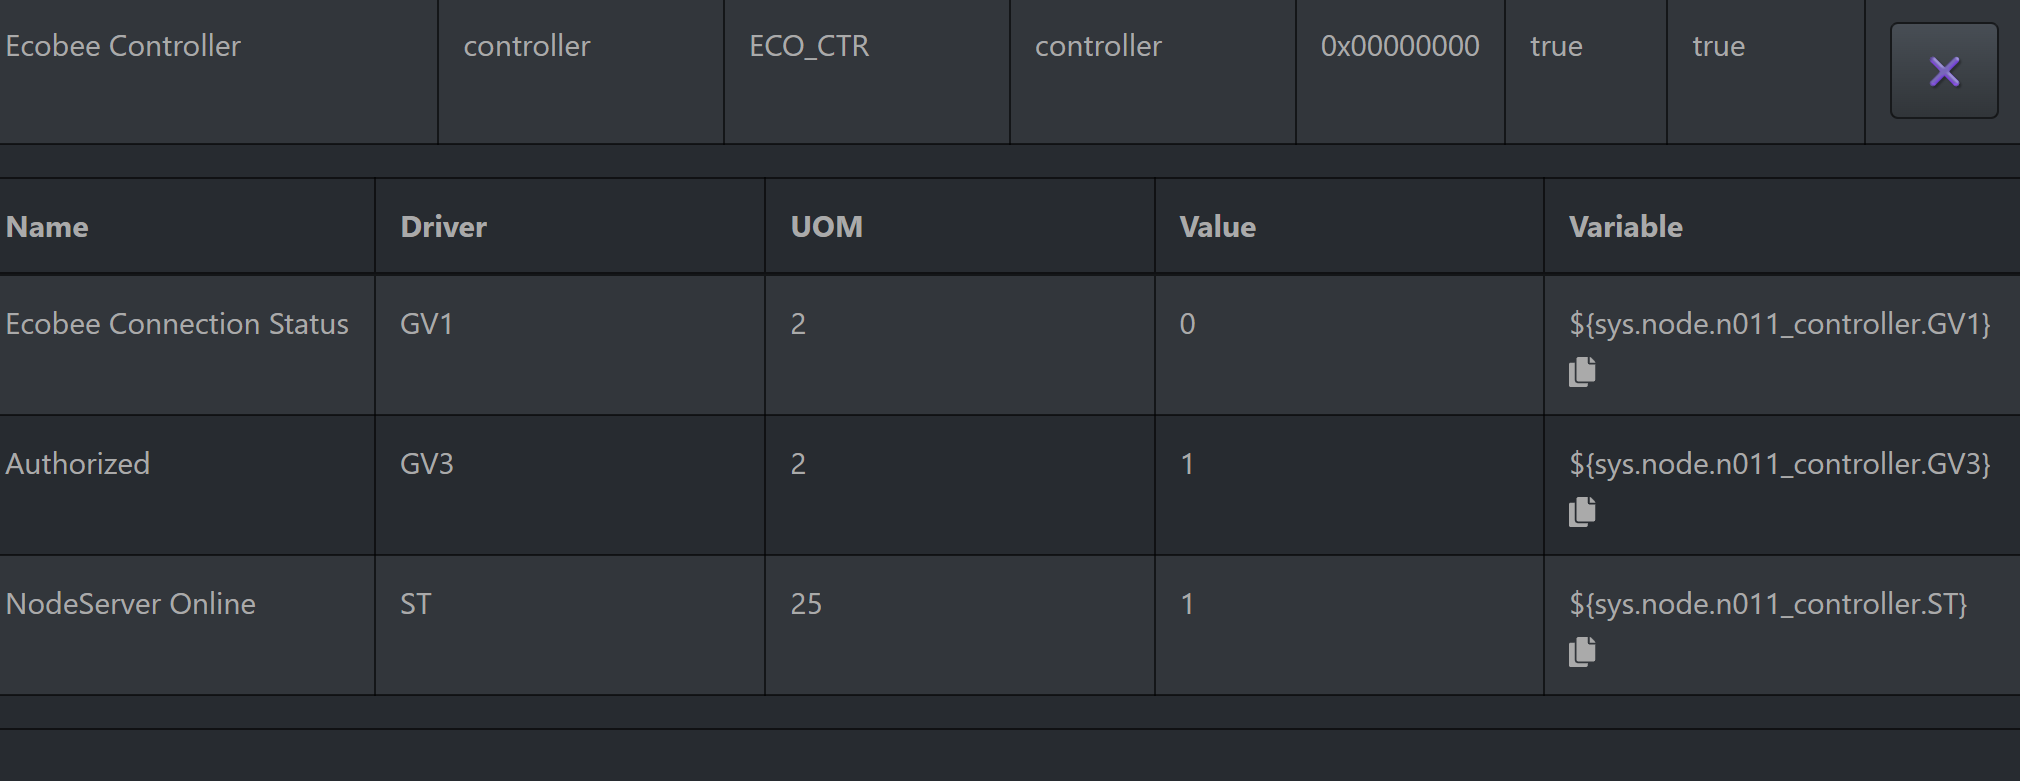This screenshot has height=781, width=2020.
Task: Click the Authorized row name cell
Action: point(78,463)
